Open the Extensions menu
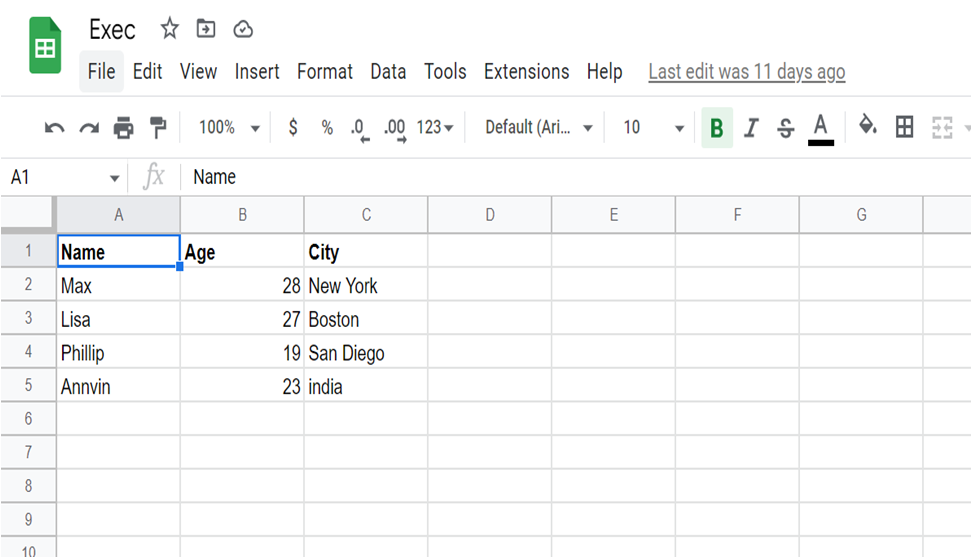Viewport: 972px width, 558px height. 526,72
